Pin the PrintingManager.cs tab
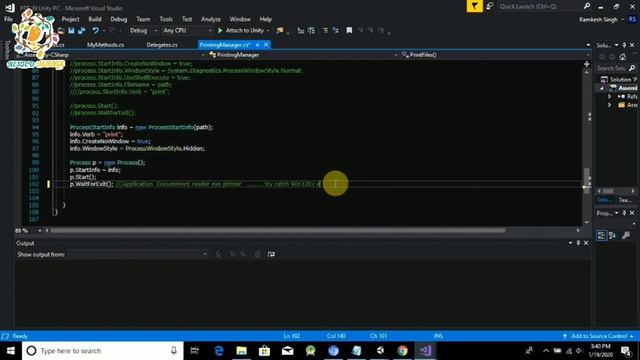Viewport: 640px width, 360px height. click(258, 44)
